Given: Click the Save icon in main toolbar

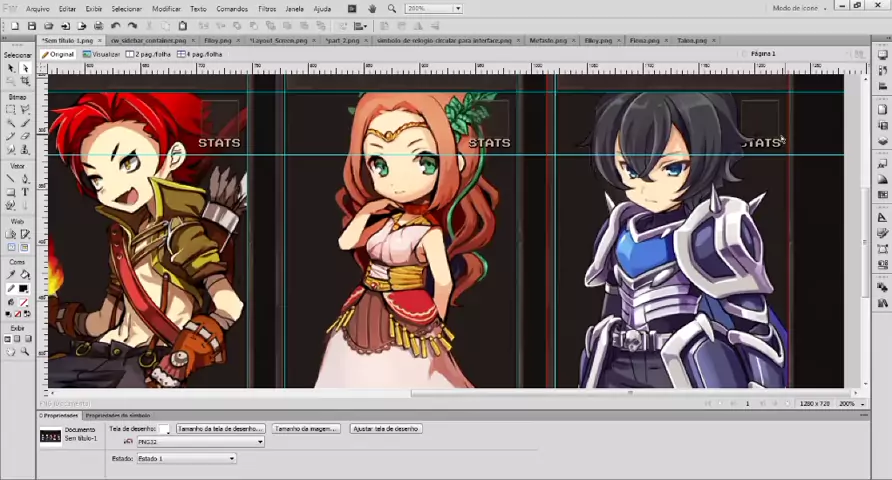Looking at the screenshot, I should [x=32, y=26].
